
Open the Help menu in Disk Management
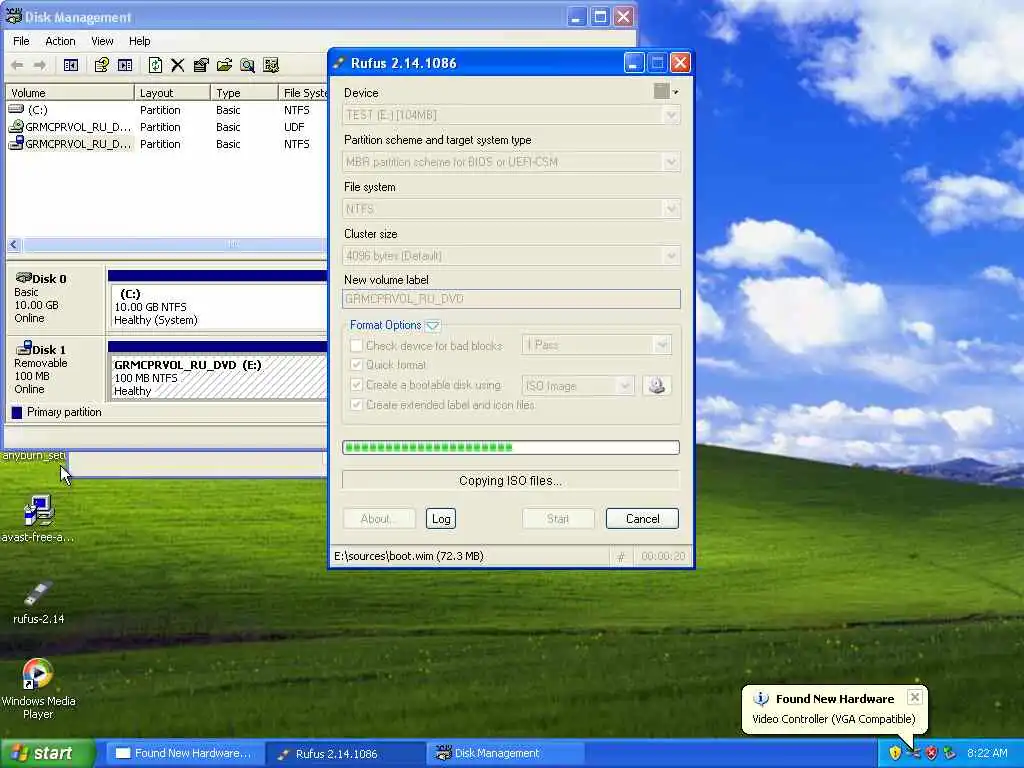(x=139, y=40)
